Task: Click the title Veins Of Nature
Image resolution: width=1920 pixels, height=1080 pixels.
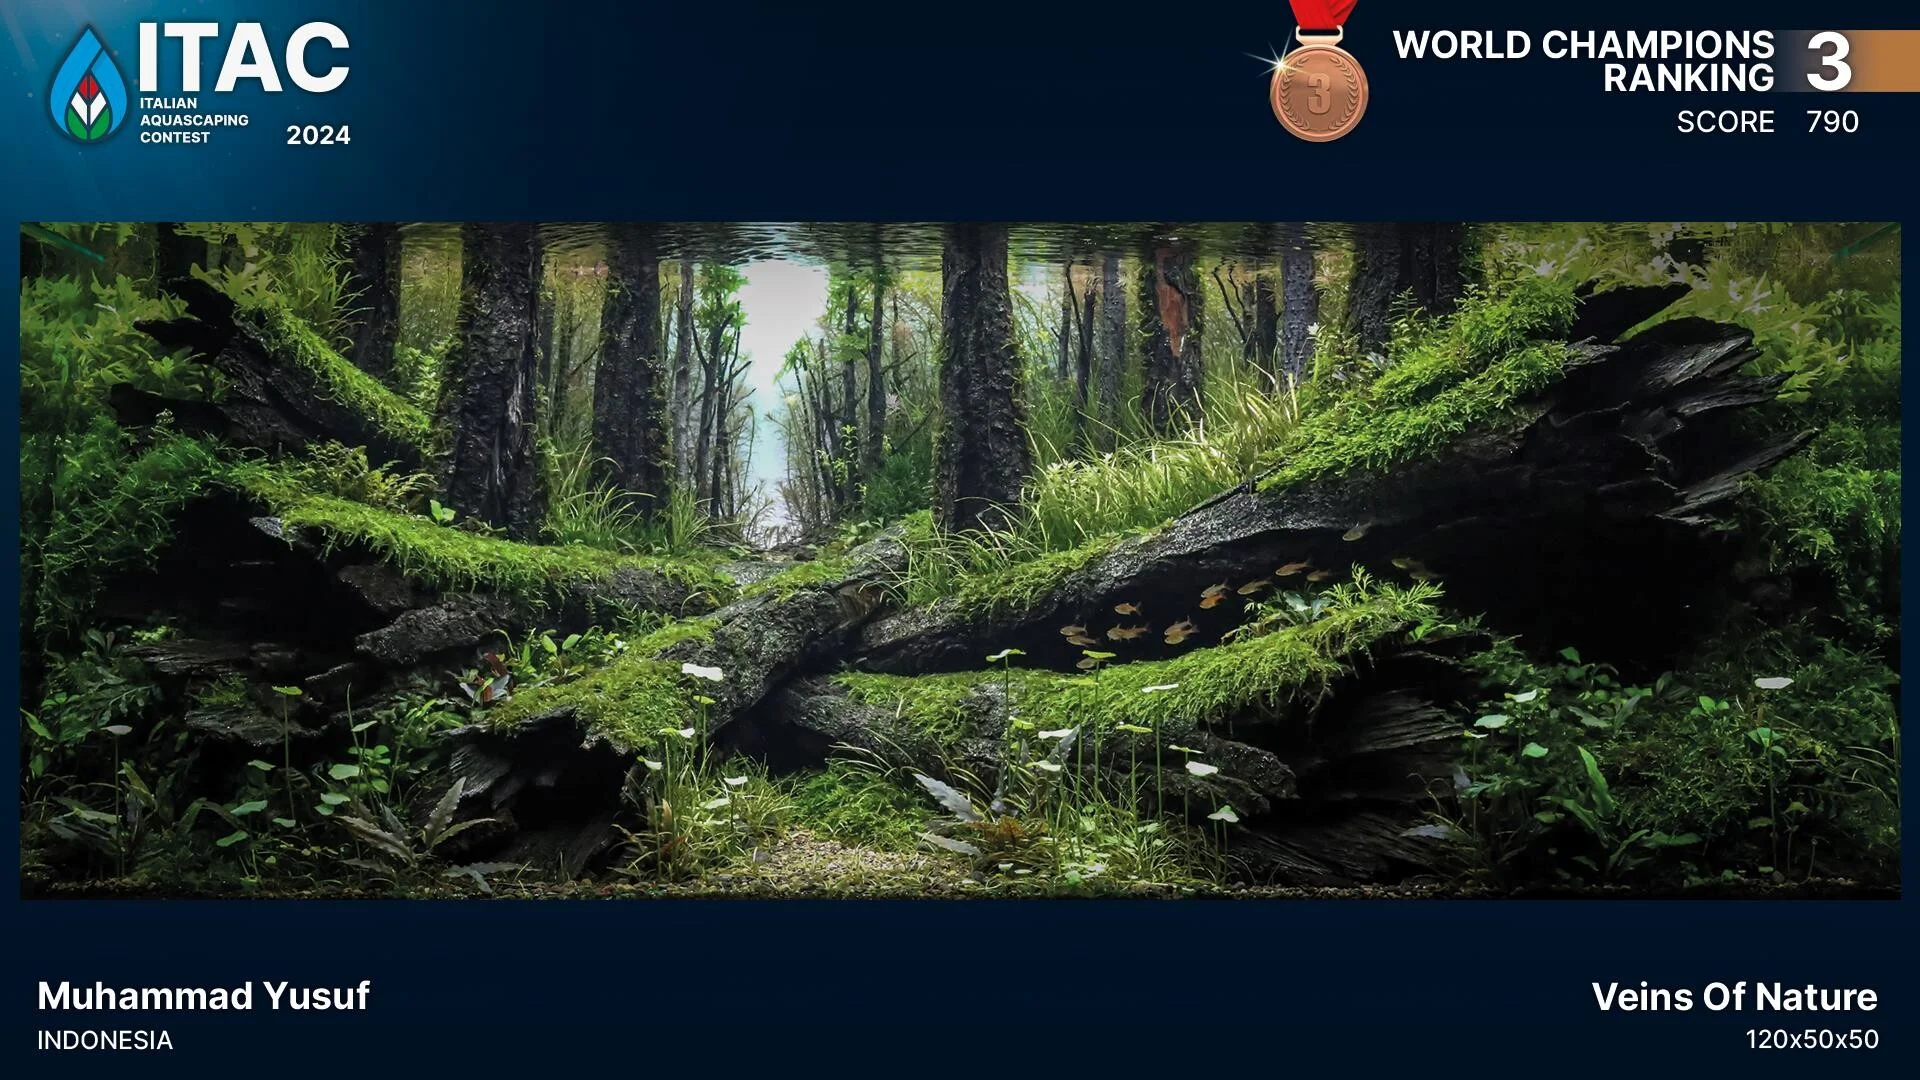Action: (x=1734, y=997)
